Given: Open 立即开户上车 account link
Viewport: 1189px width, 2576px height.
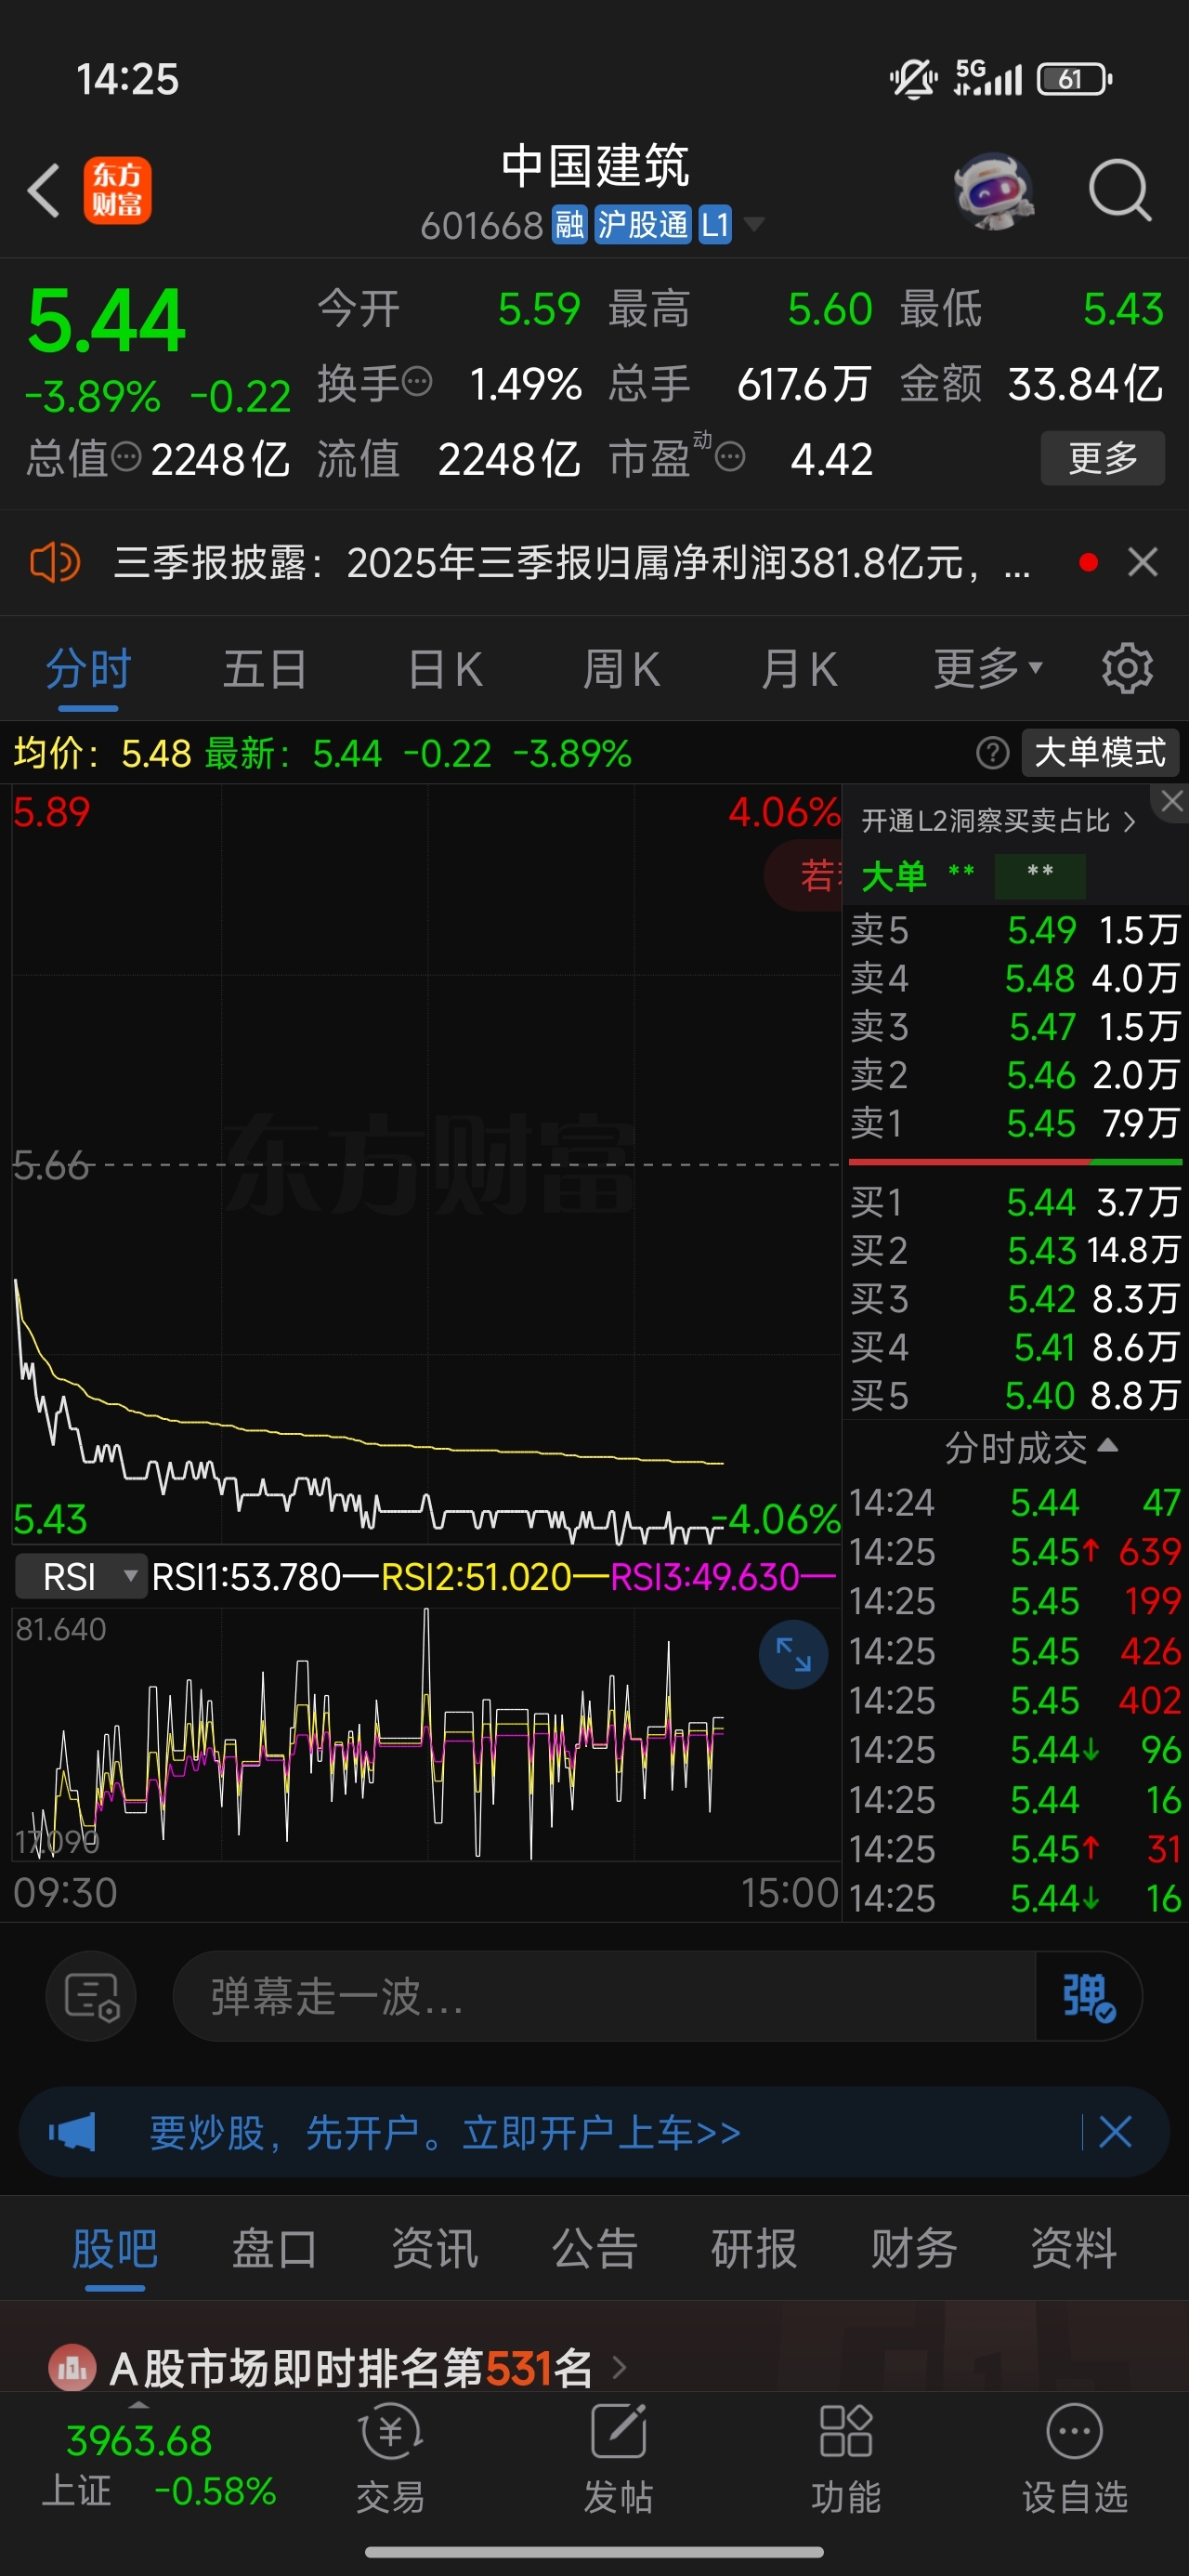Looking at the screenshot, I should (600, 2133).
